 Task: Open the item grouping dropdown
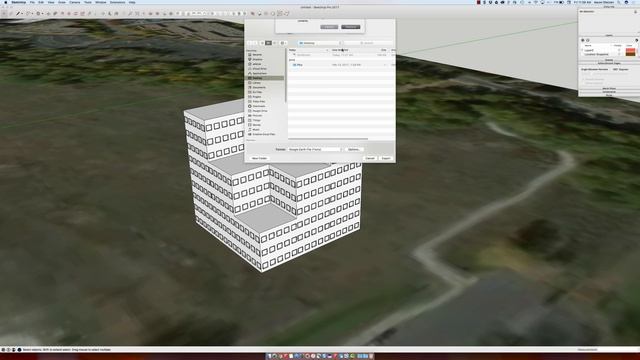282,43
